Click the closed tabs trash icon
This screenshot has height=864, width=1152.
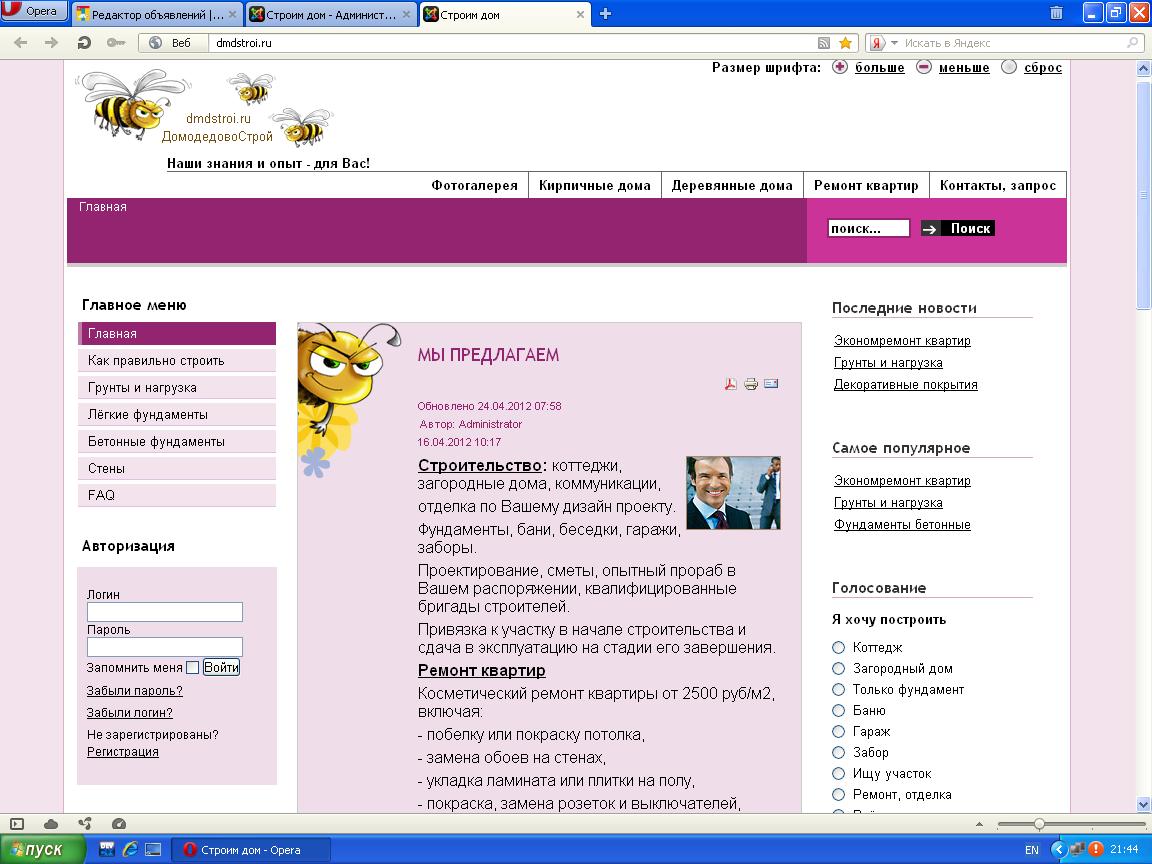pyautogui.click(x=1056, y=13)
